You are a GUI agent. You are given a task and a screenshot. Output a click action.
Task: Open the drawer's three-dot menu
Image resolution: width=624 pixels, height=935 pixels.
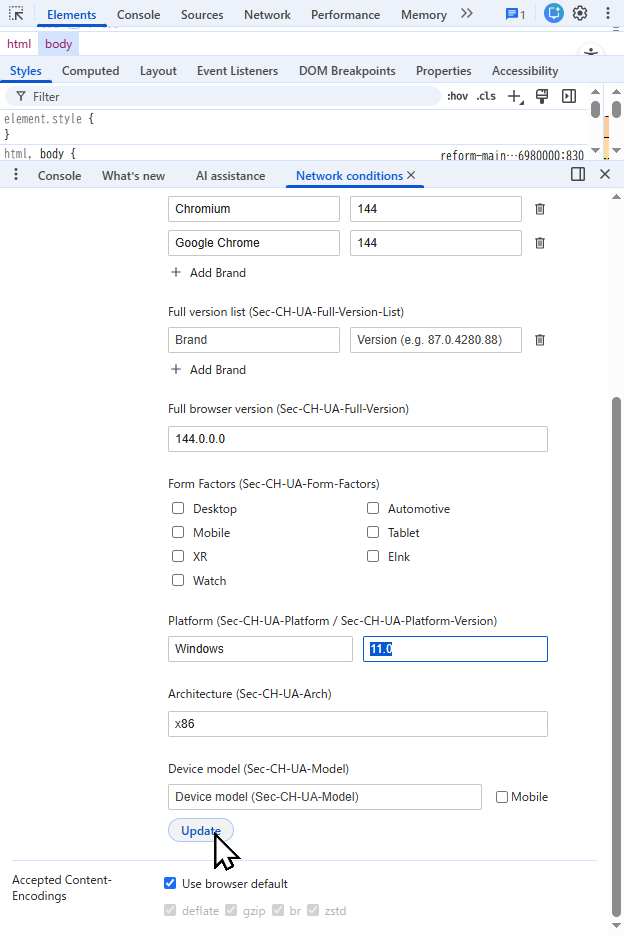tap(16, 175)
